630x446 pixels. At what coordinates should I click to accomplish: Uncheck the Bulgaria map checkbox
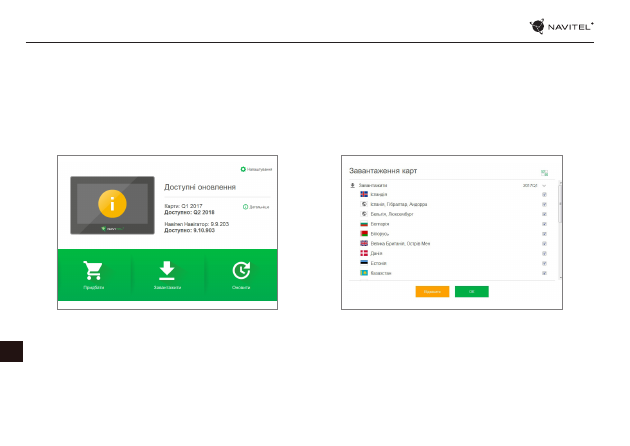click(544, 224)
